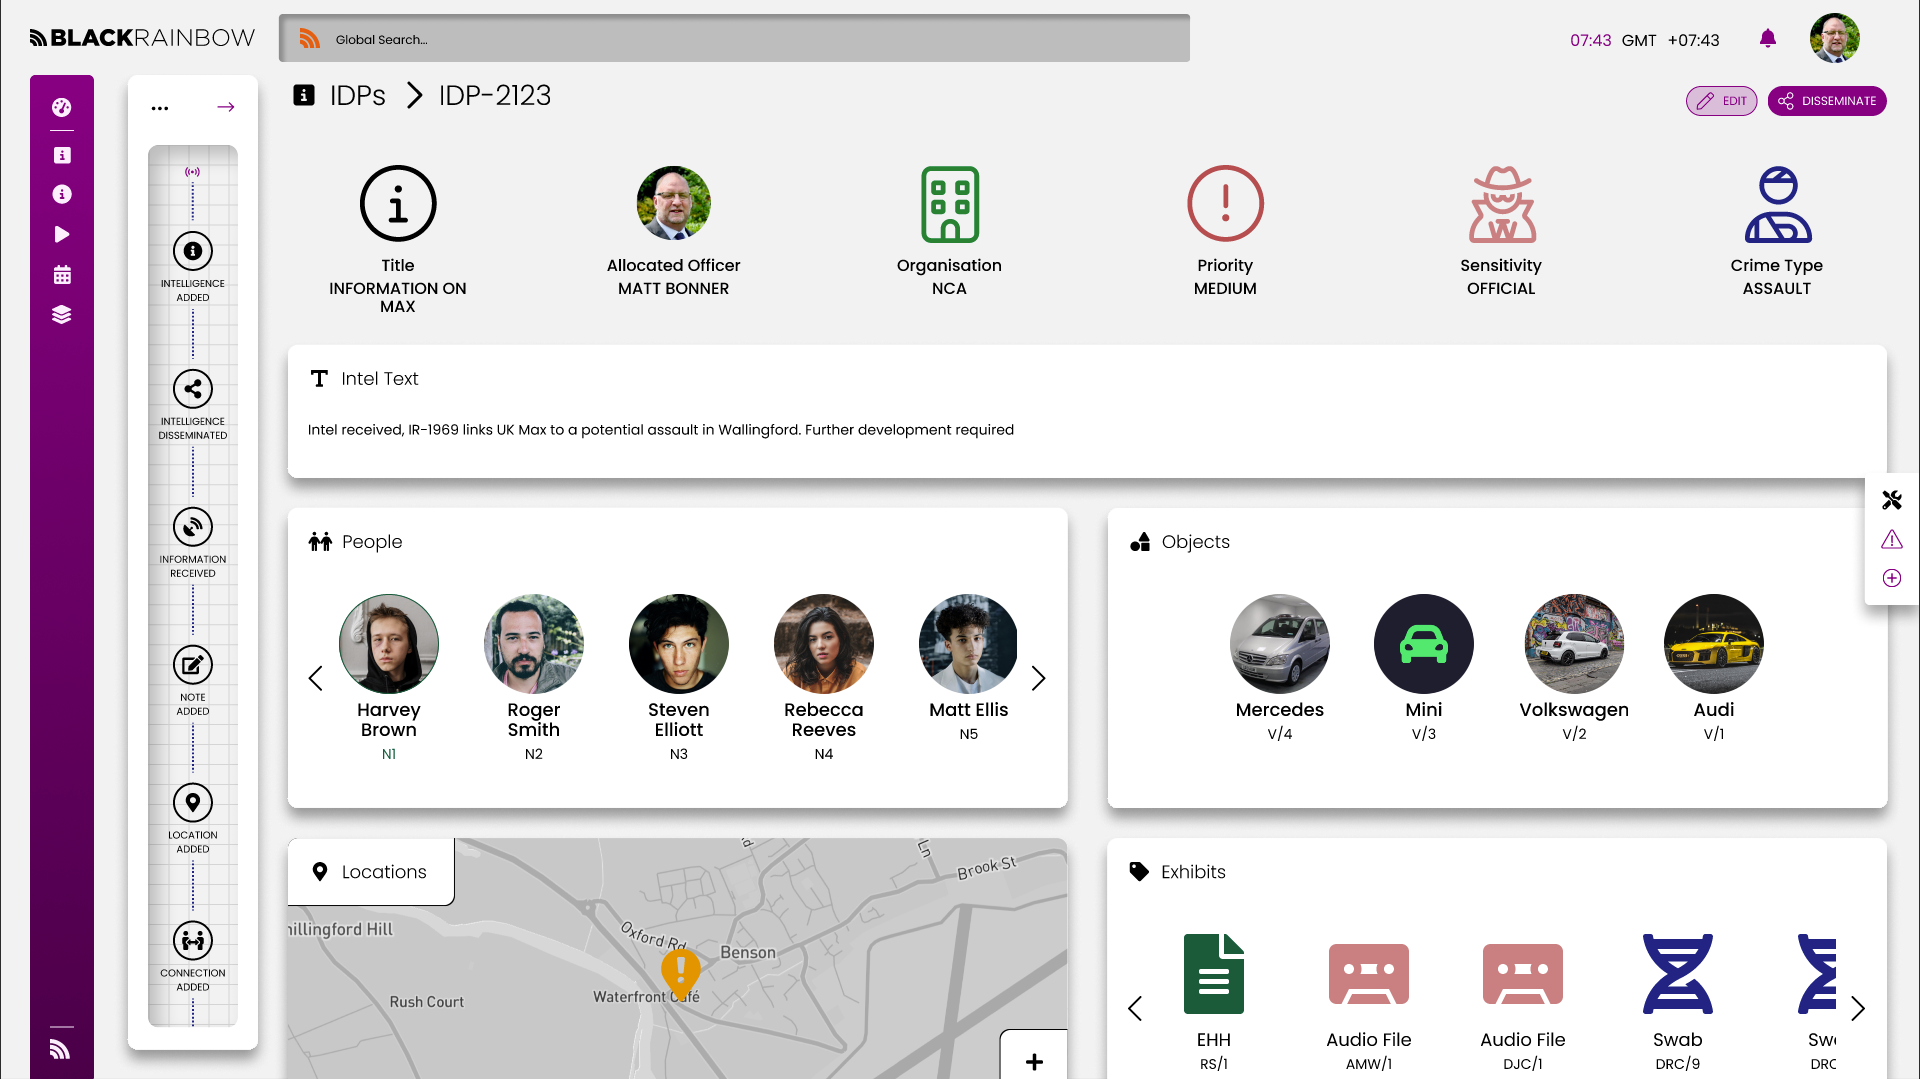Open the tools icon on the right edge
The width and height of the screenshot is (1920, 1079).
(1891, 500)
